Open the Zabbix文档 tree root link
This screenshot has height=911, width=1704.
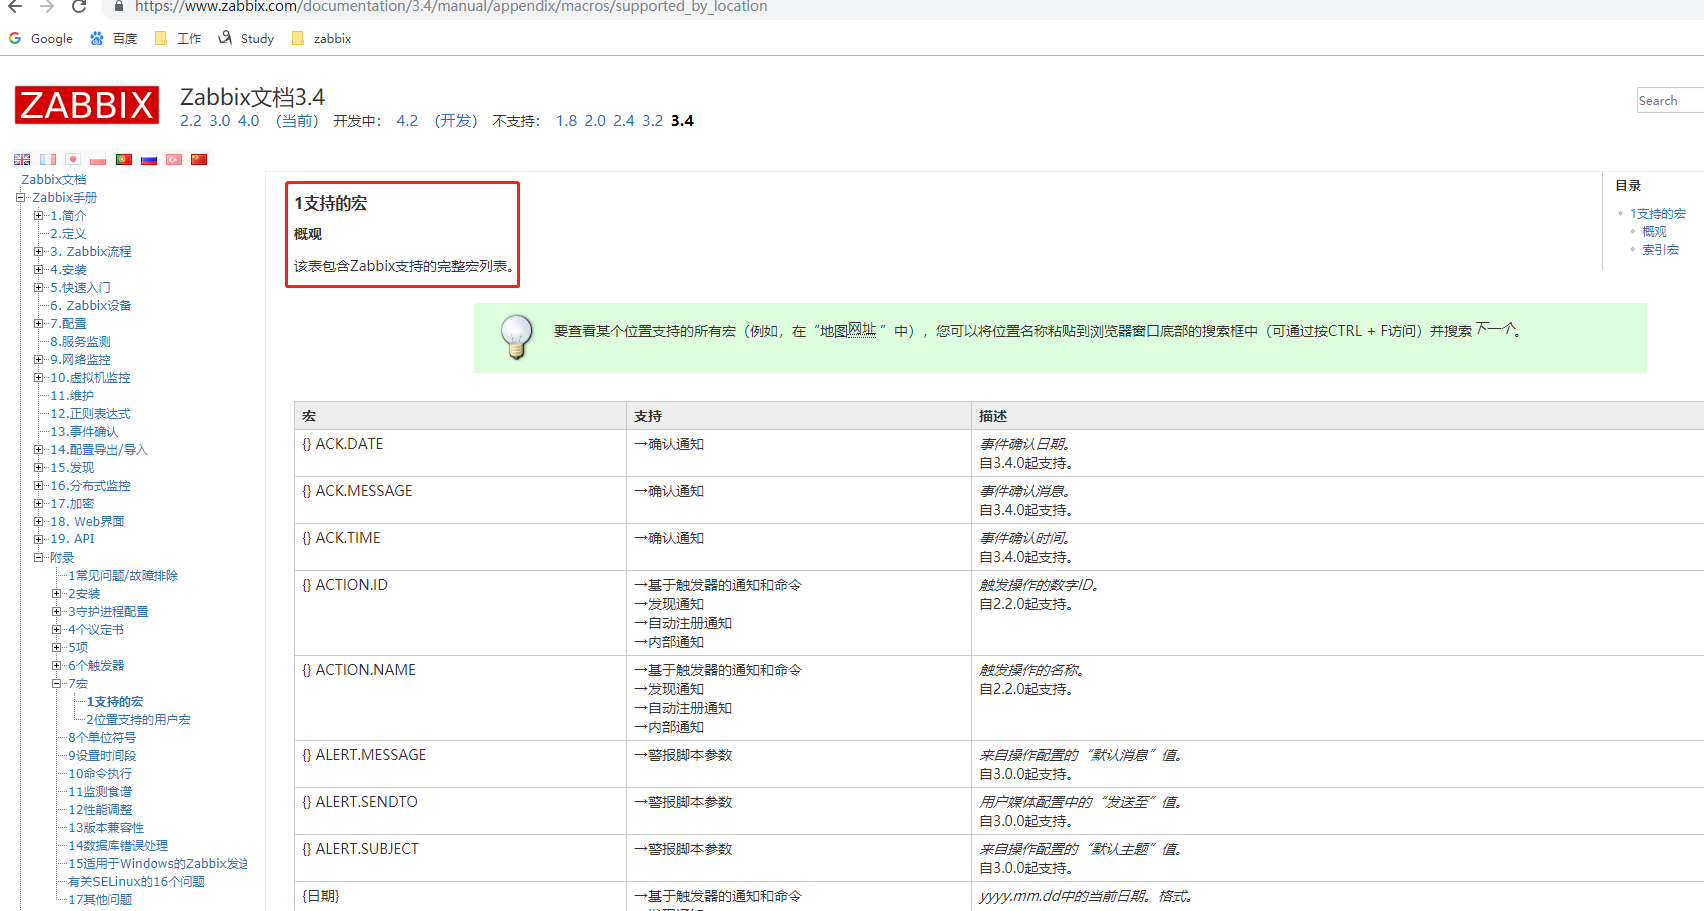coord(54,179)
